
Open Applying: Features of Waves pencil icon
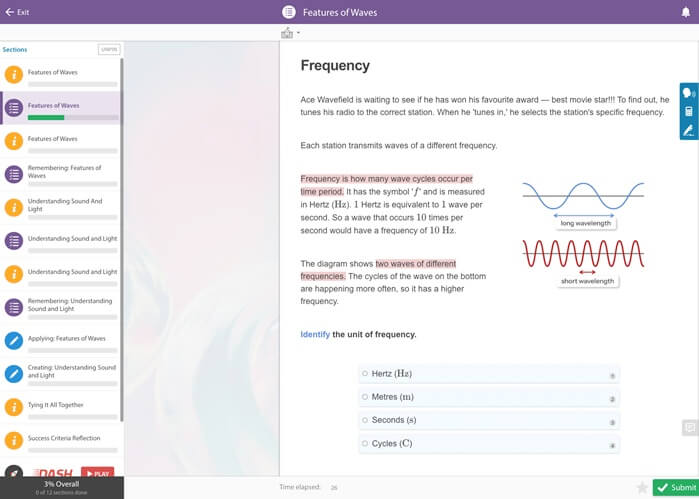pyautogui.click(x=14, y=341)
